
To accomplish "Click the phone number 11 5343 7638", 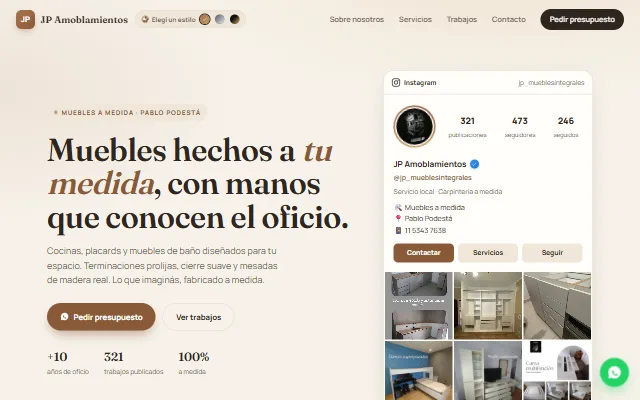I will 425,230.
